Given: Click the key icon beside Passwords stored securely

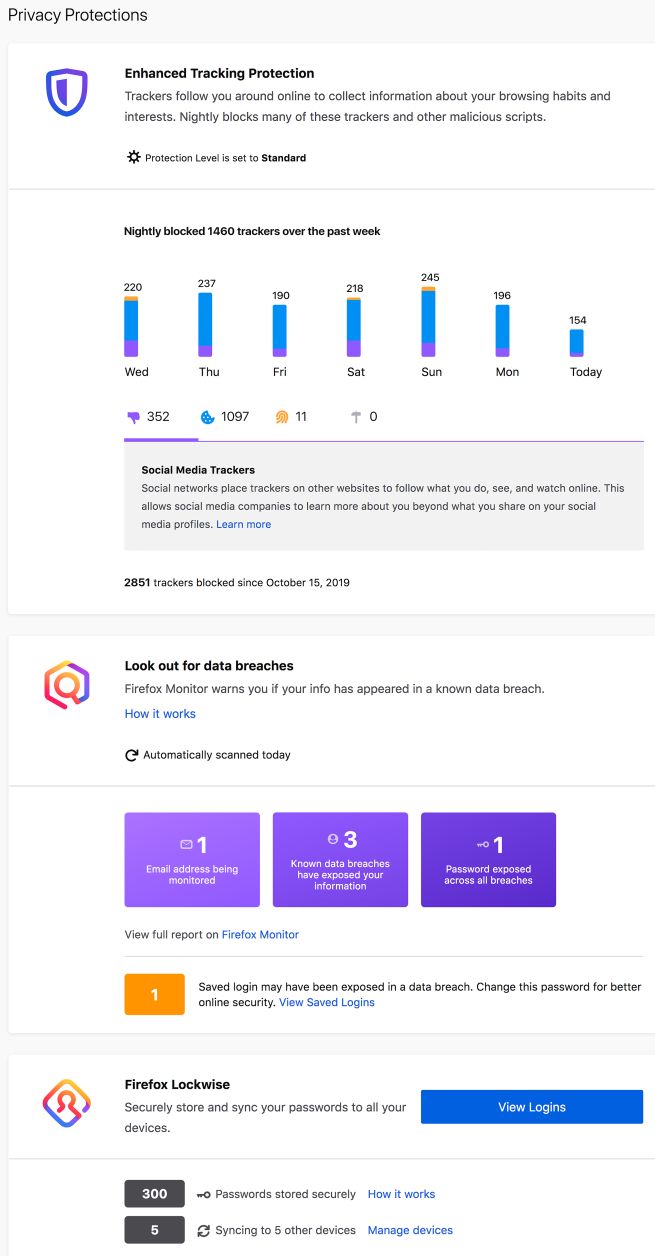Looking at the screenshot, I should (x=204, y=1194).
